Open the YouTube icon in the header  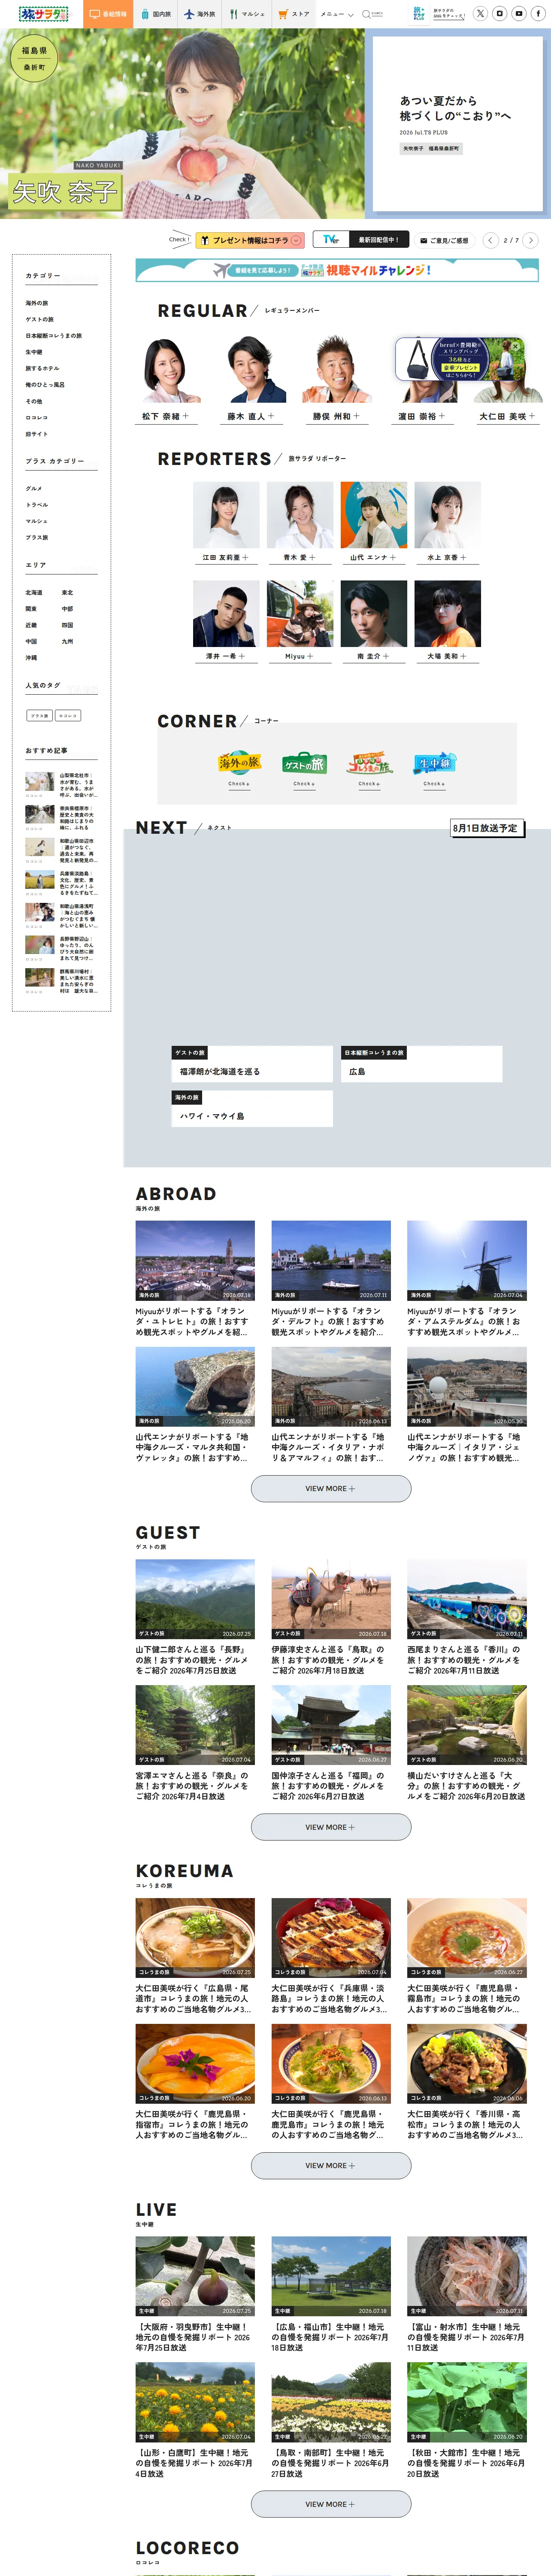tap(518, 14)
